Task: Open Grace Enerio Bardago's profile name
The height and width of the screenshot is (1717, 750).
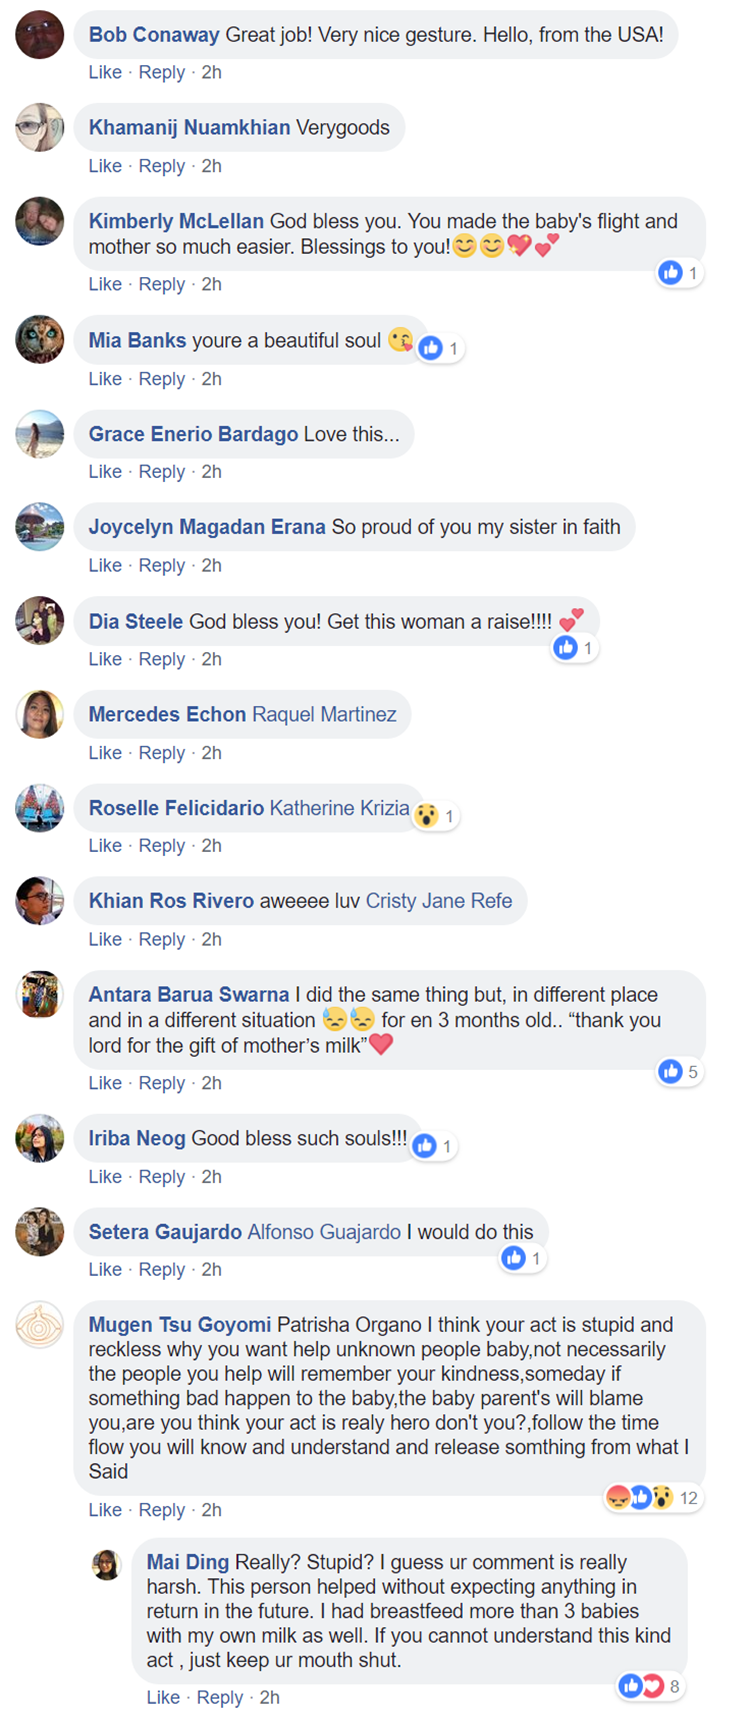Action: (193, 434)
